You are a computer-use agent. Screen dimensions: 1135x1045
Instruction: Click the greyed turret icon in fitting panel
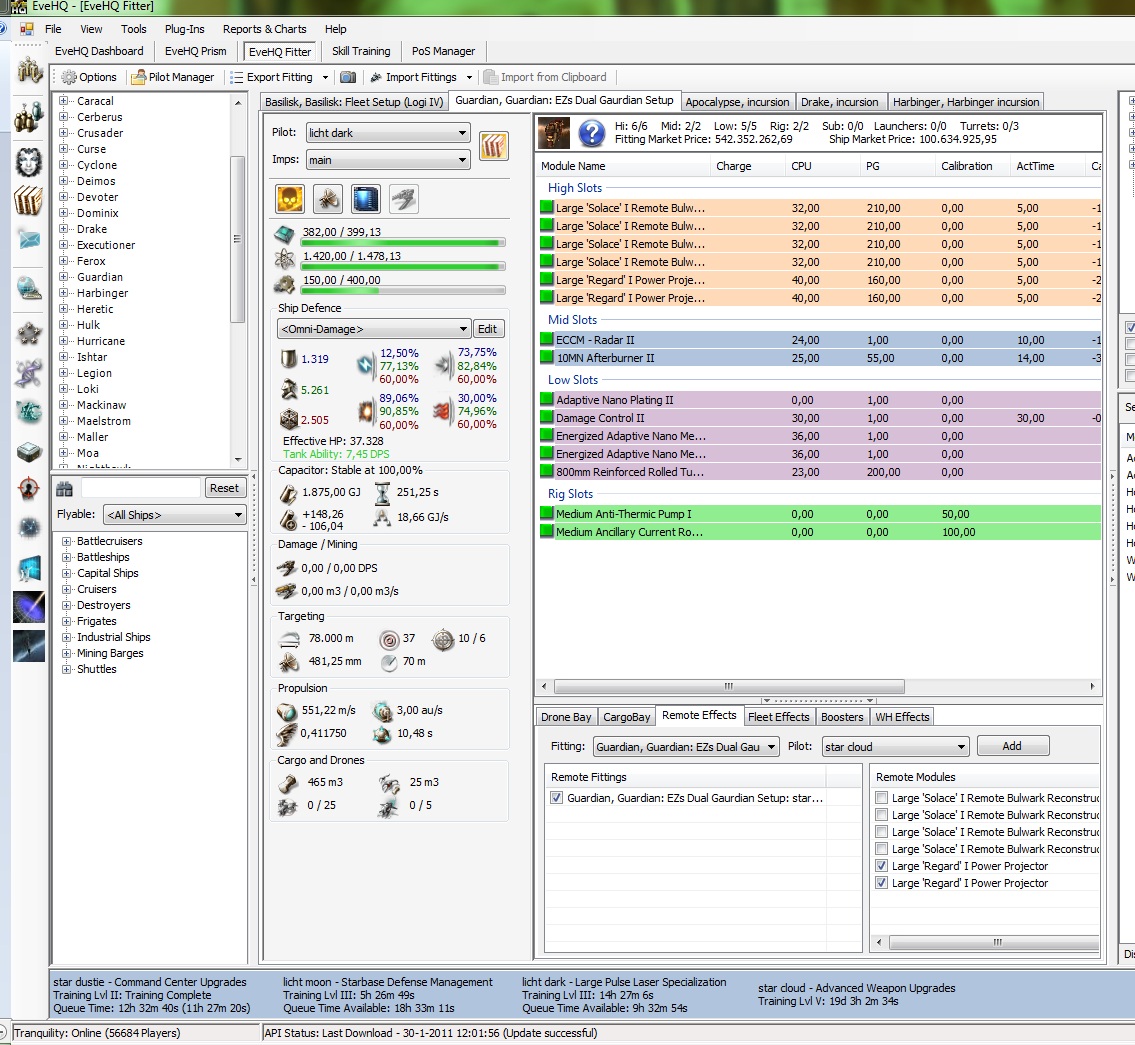pyautogui.click(x=403, y=199)
